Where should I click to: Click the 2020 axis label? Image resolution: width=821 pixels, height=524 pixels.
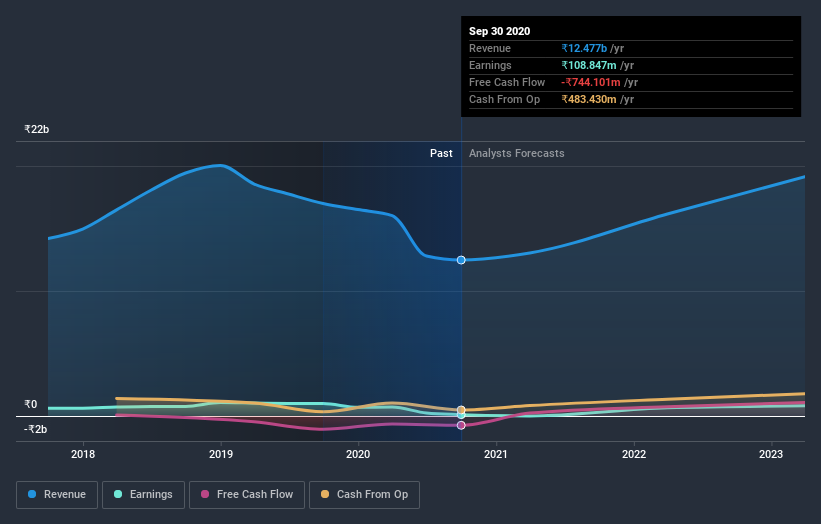tap(358, 454)
